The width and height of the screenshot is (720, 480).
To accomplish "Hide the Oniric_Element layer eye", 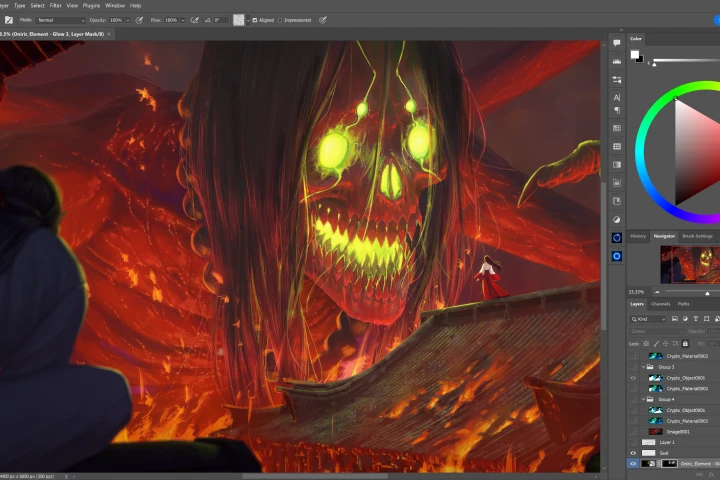I will [633, 463].
